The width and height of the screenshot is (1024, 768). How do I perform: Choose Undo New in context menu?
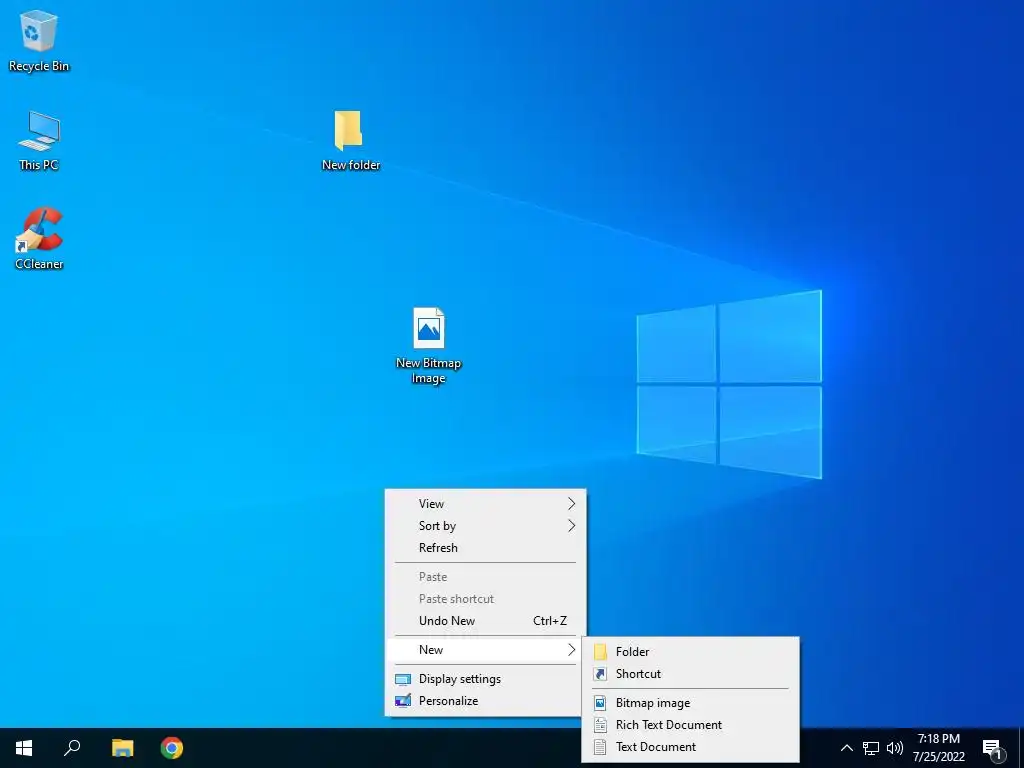click(485, 620)
